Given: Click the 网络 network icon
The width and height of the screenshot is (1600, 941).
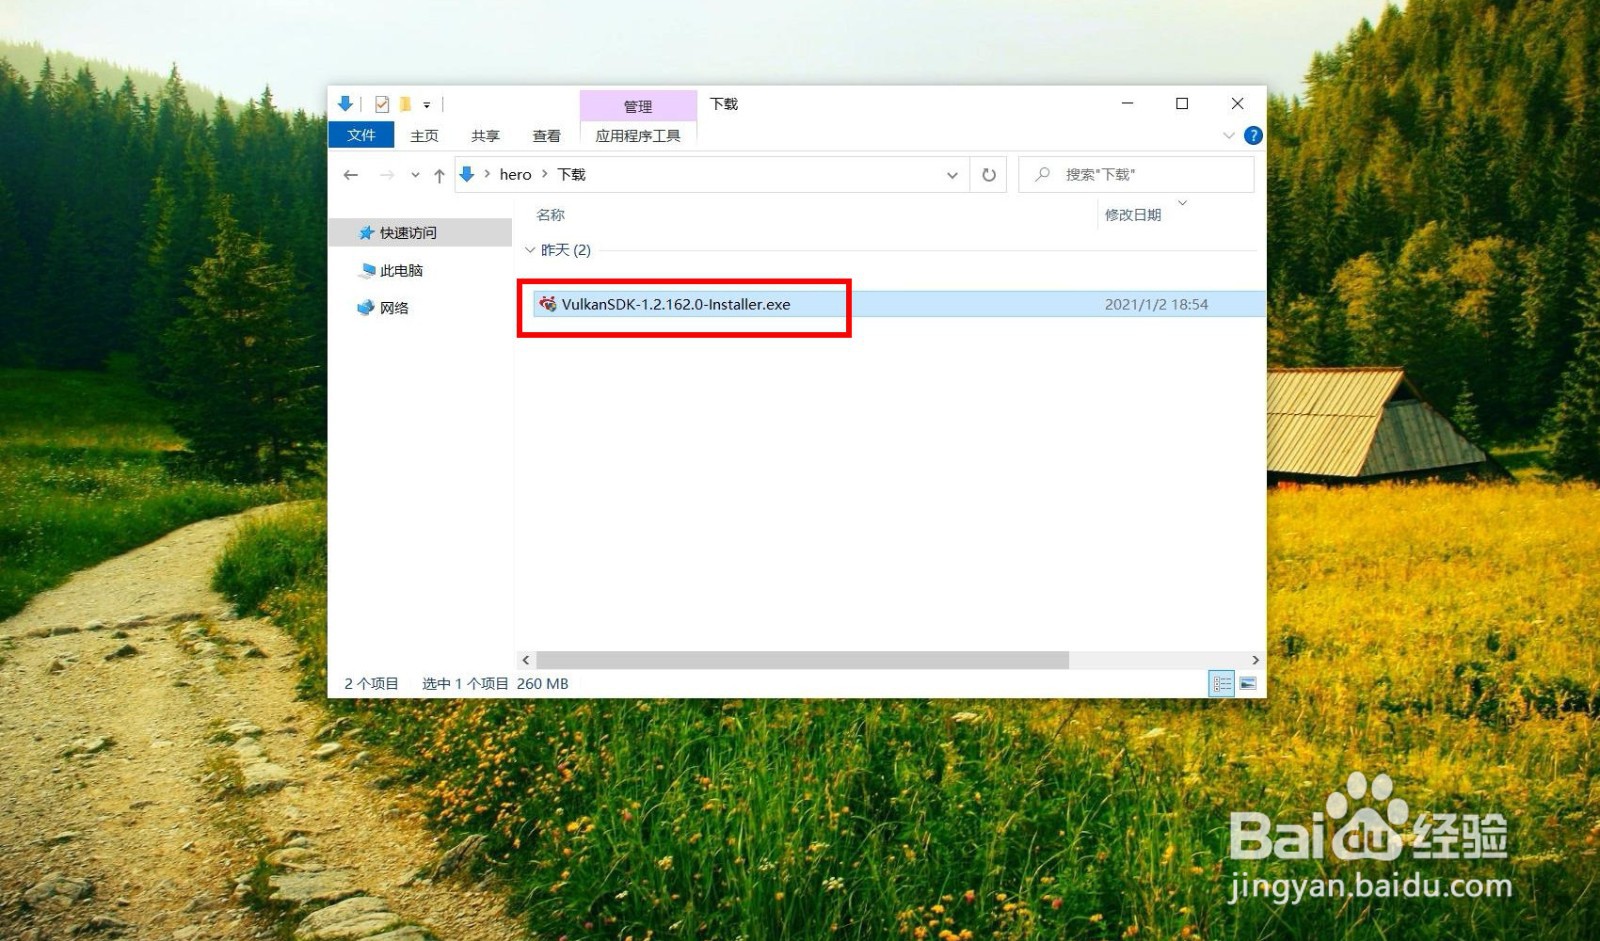Looking at the screenshot, I should pos(366,308).
